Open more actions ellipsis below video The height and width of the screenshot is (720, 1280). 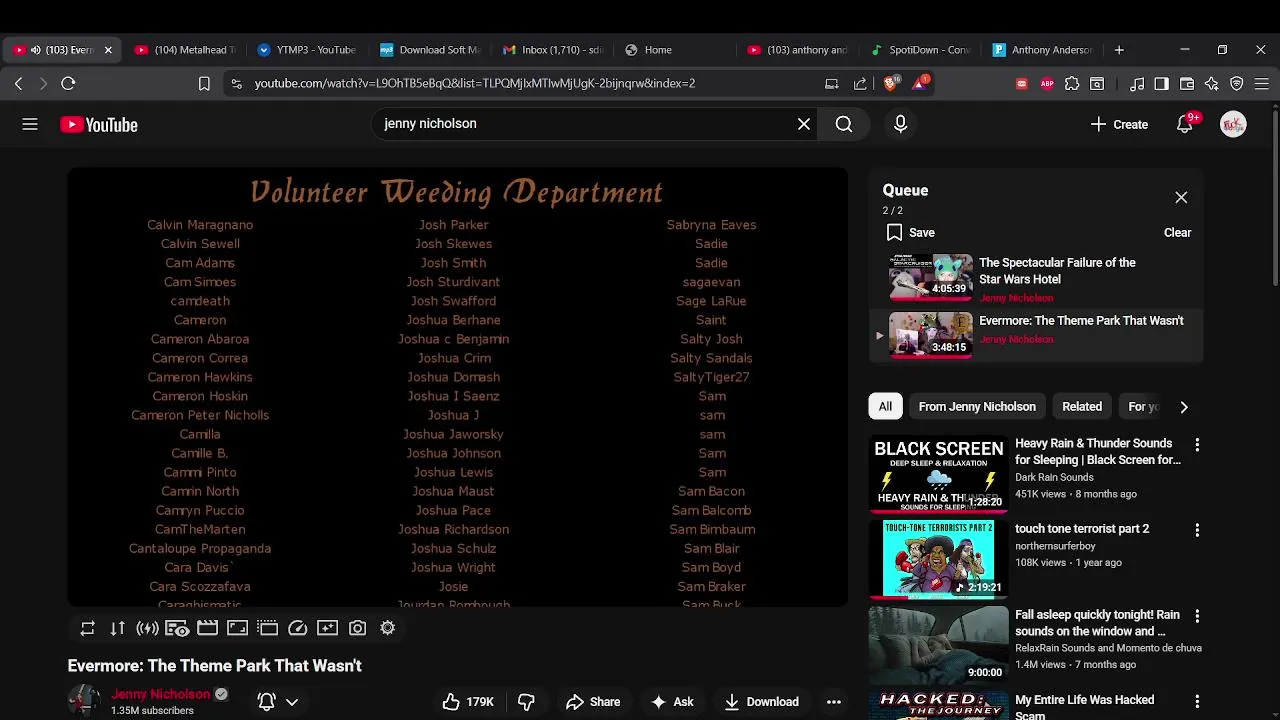coord(834,702)
